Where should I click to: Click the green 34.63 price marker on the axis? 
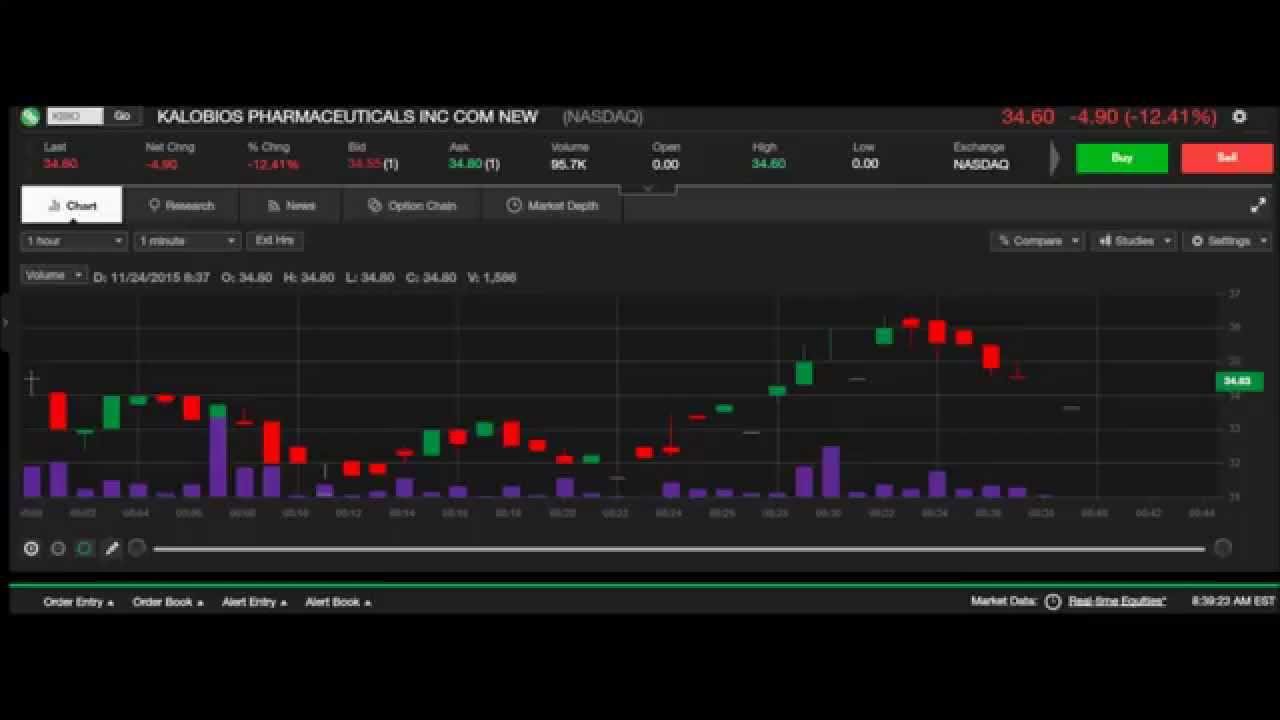1238,381
